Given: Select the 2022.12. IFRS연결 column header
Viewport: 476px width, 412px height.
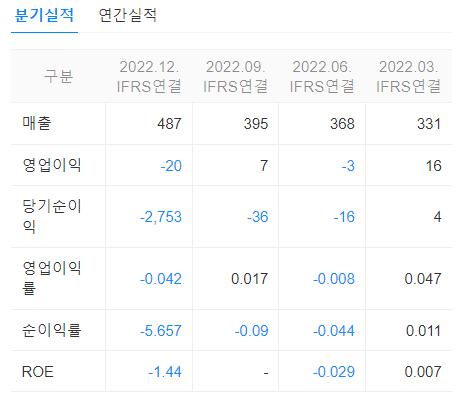Looking at the screenshot, I should coord(149,76).
